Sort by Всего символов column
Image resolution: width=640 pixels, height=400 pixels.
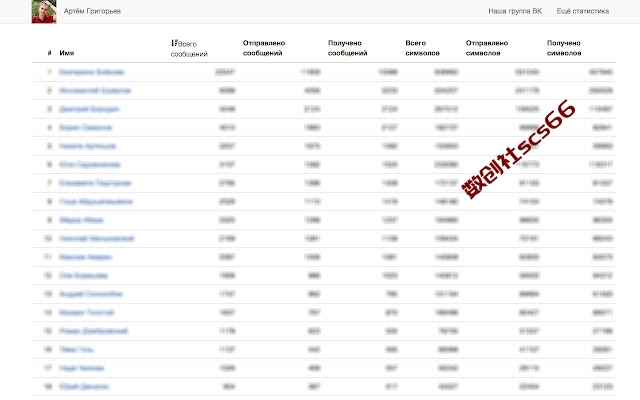point(422,48)
